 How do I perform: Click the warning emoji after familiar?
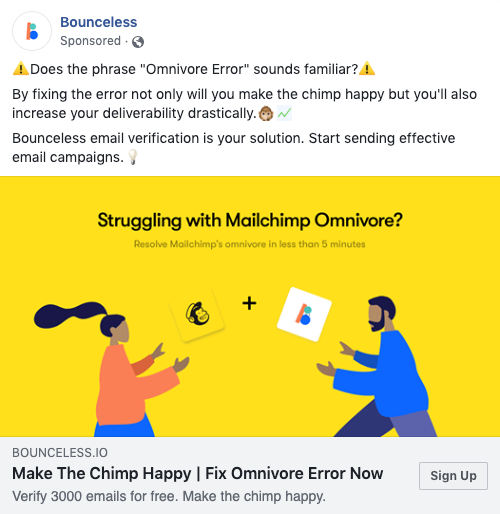pos(367,69)
